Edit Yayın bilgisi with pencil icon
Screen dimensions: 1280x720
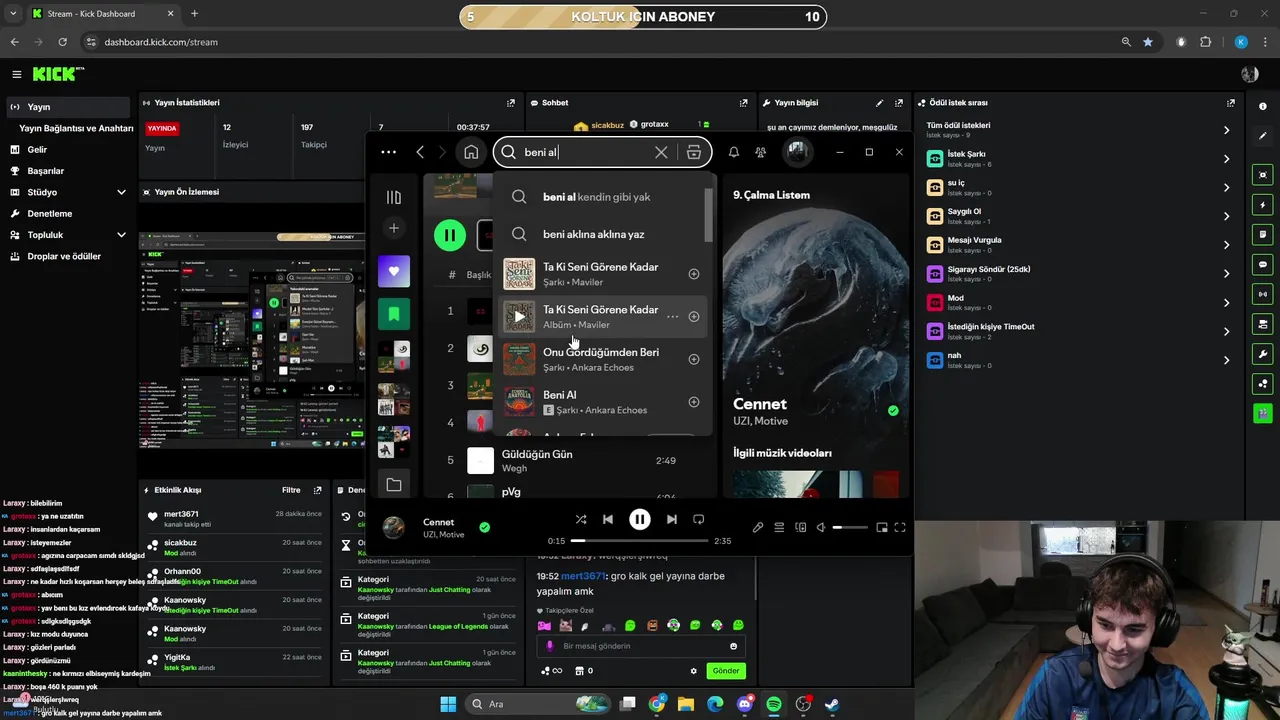(879, 102)
